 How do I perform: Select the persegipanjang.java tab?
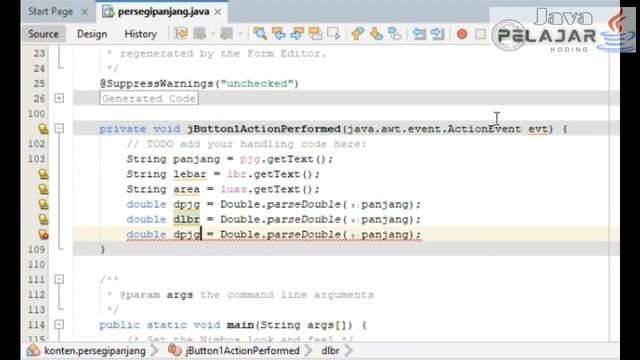pyautogui.click(x=163, y=11)
